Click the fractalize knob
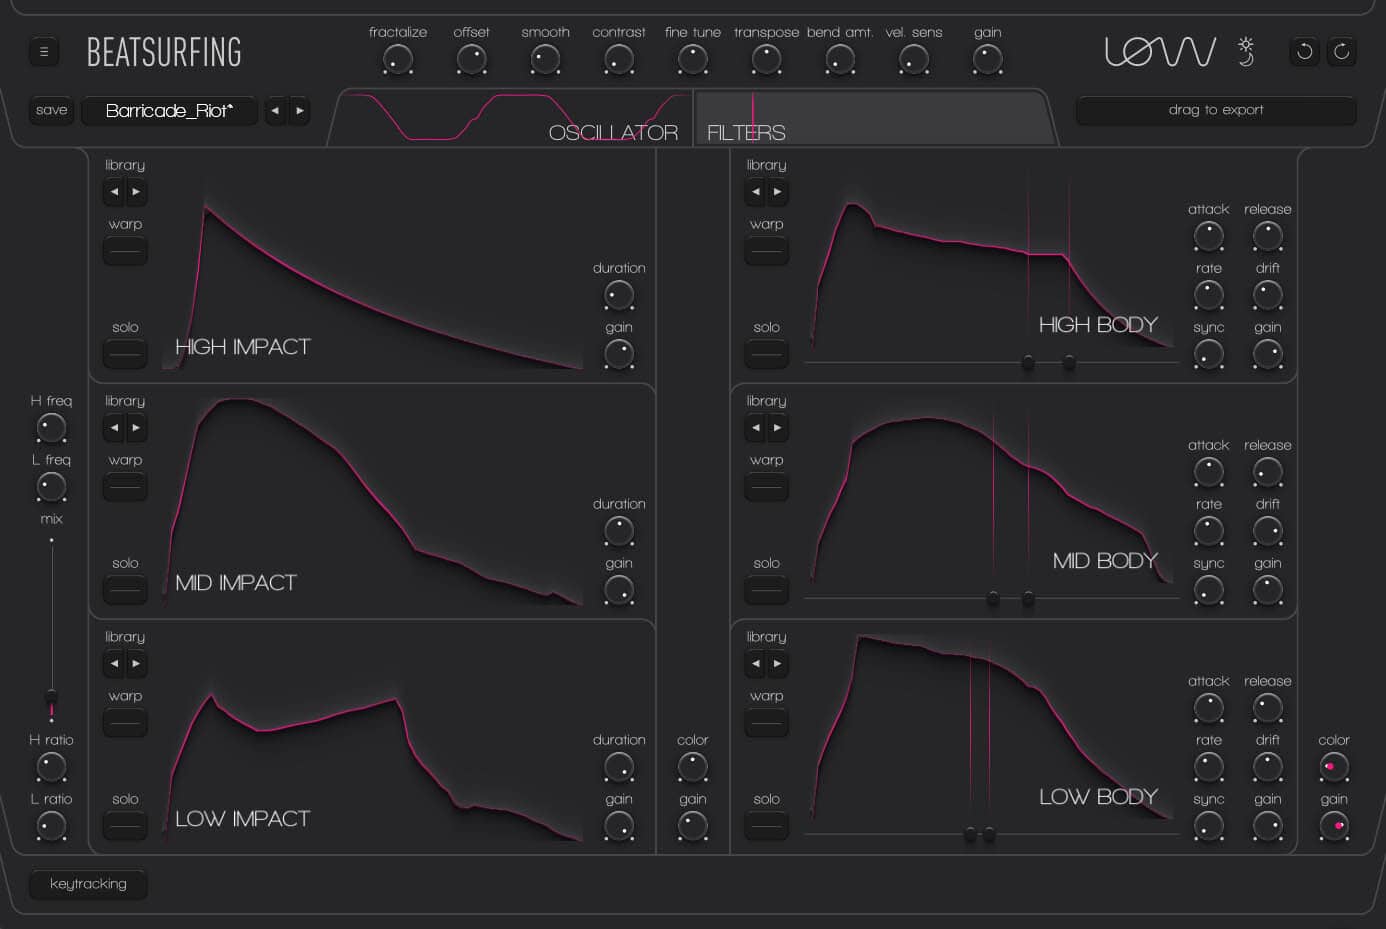The height and width of the screenshot is (929, 1386). (x=398, y=60)
